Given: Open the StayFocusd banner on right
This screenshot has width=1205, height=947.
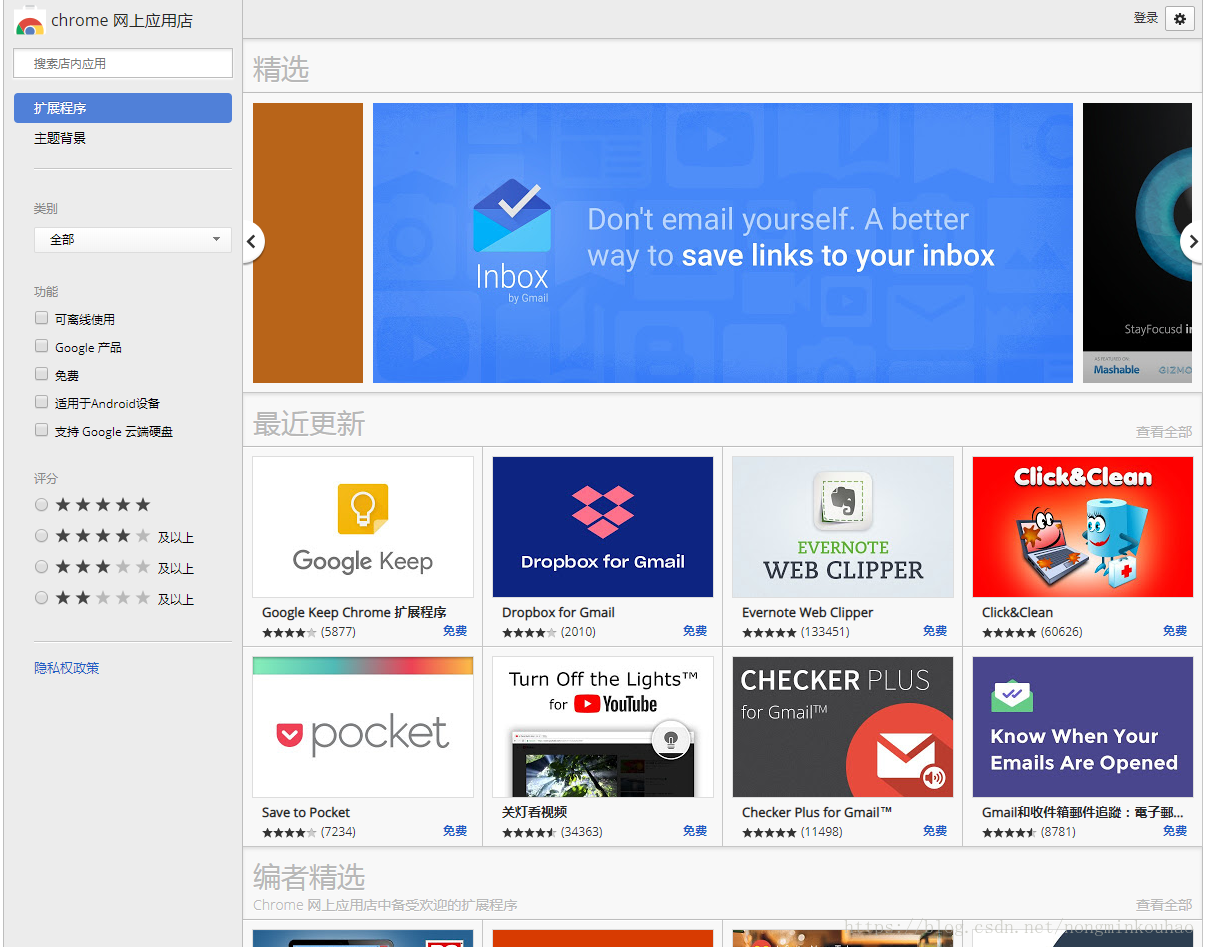Looking at the screenshot, I should click(1138, 243).
